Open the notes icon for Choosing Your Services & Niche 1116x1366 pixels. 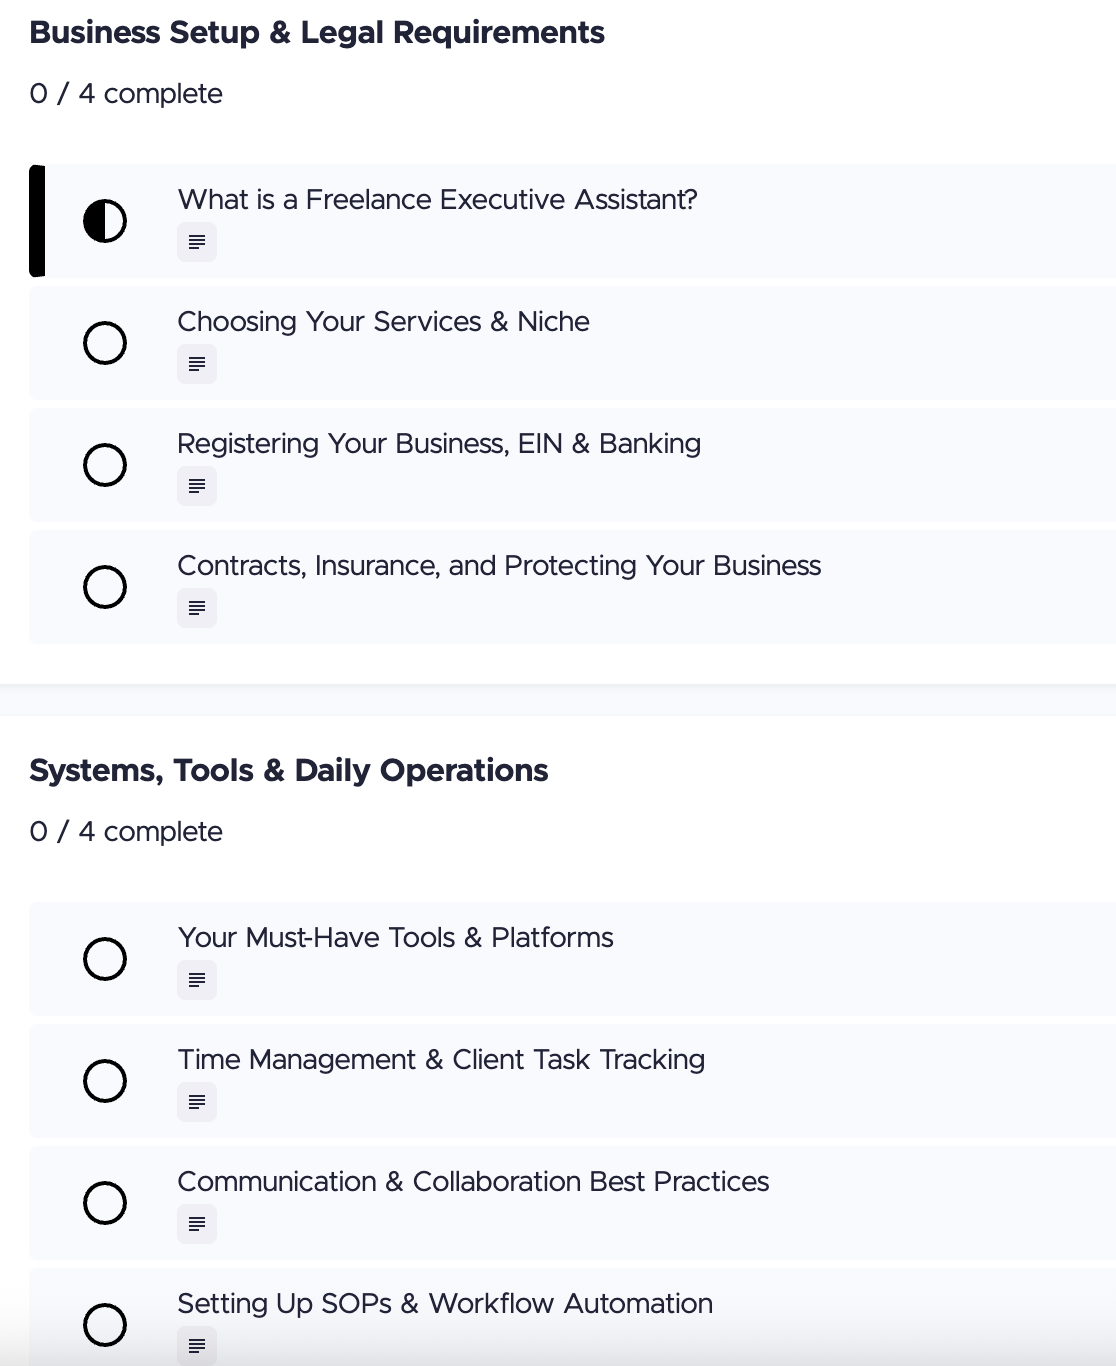[x=197, y=364]
